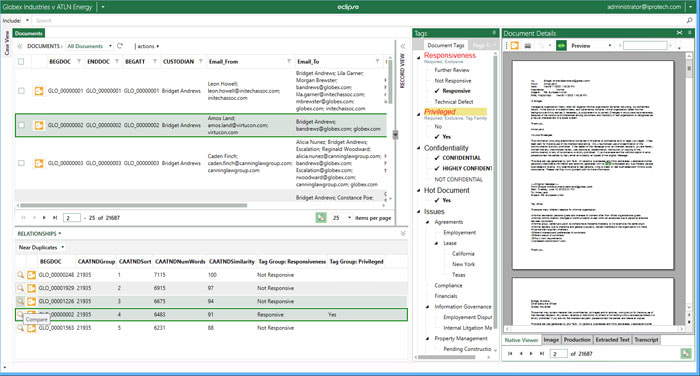This screenshot has height=376, width=700.
Task: Open the Case View side tab
Action: [x=7, y=43]
